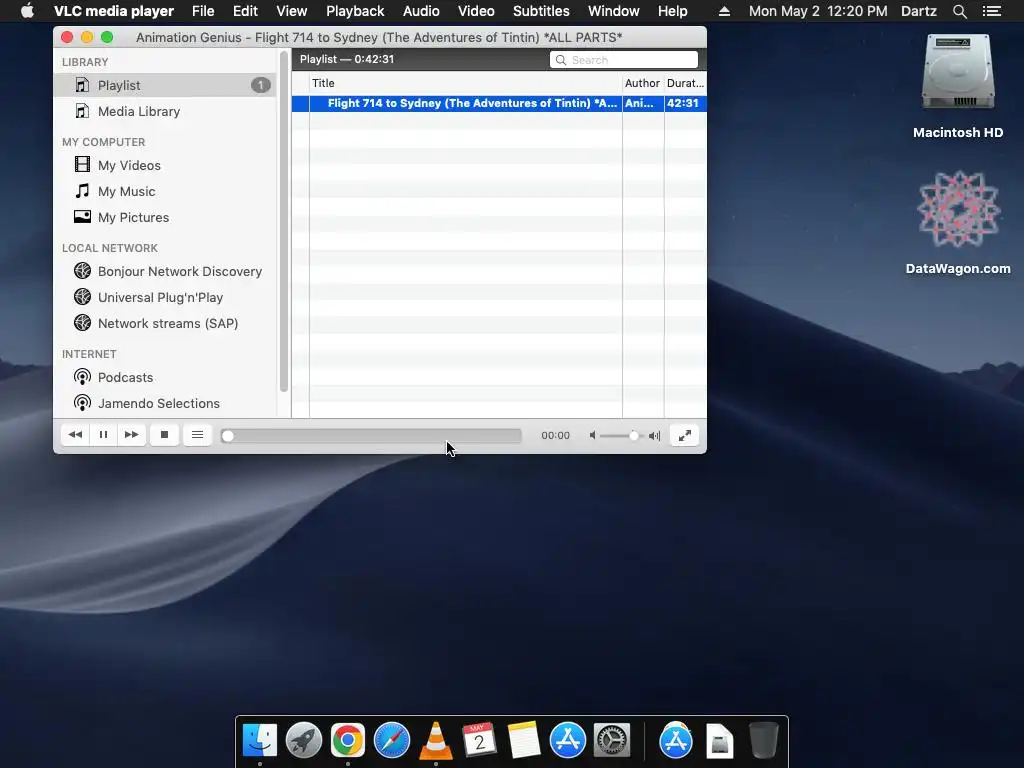Open the Window menu
This screenshot has height=768, width=1024.
tap(614, 11)
